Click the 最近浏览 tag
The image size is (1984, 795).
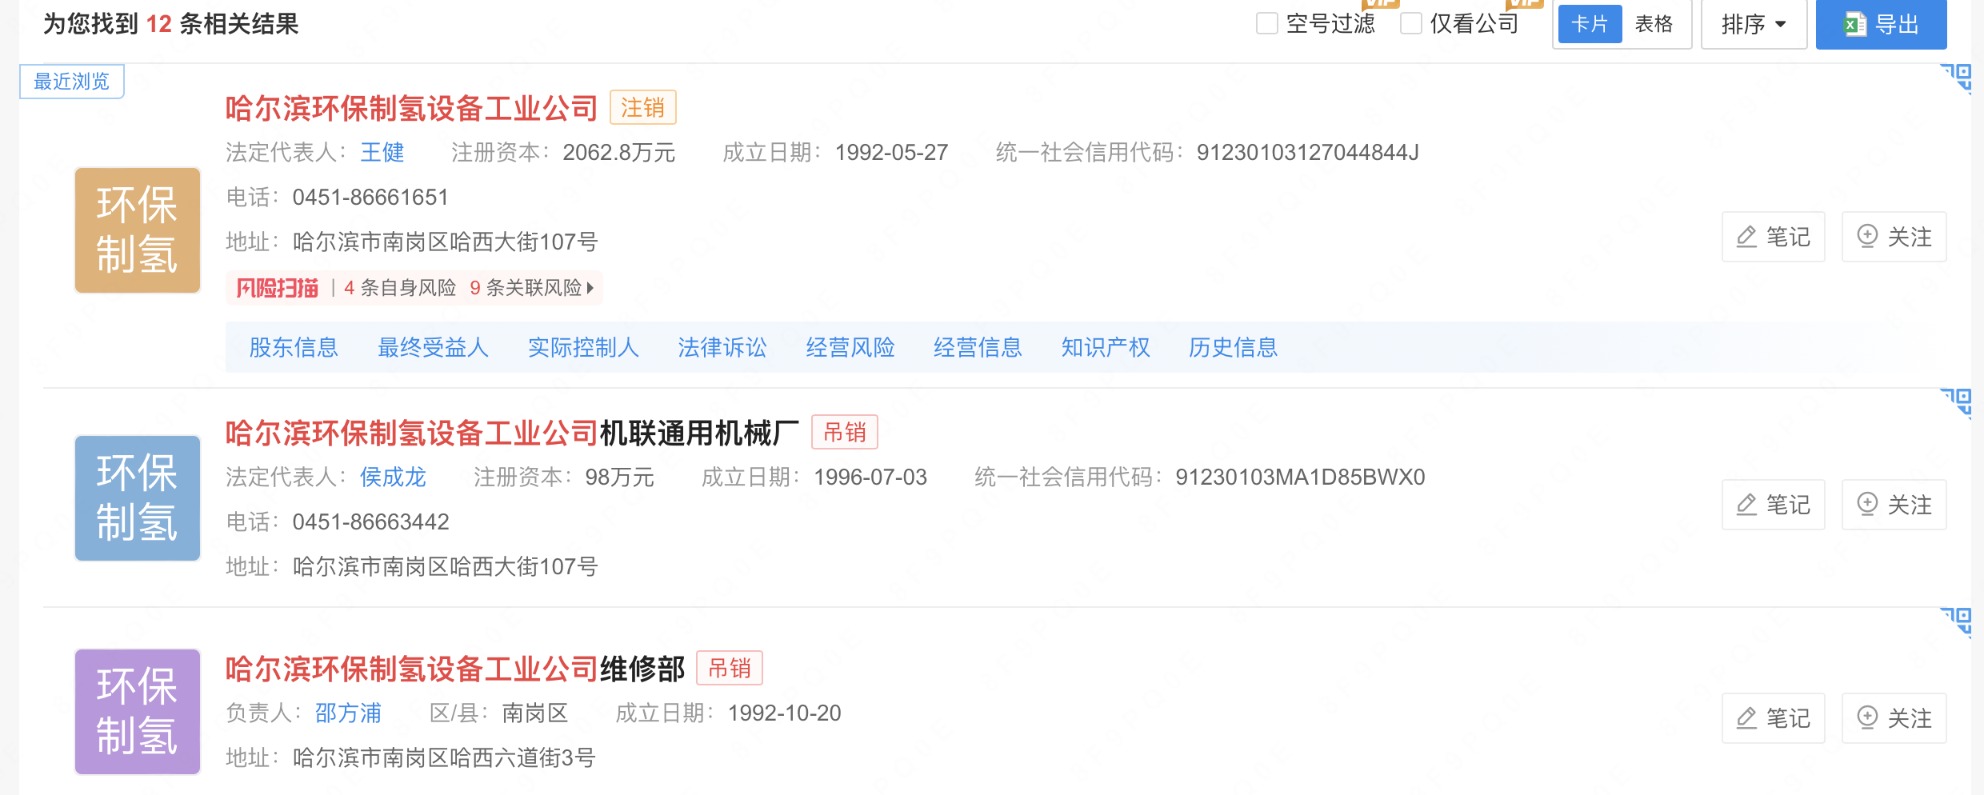click(72, 81)
